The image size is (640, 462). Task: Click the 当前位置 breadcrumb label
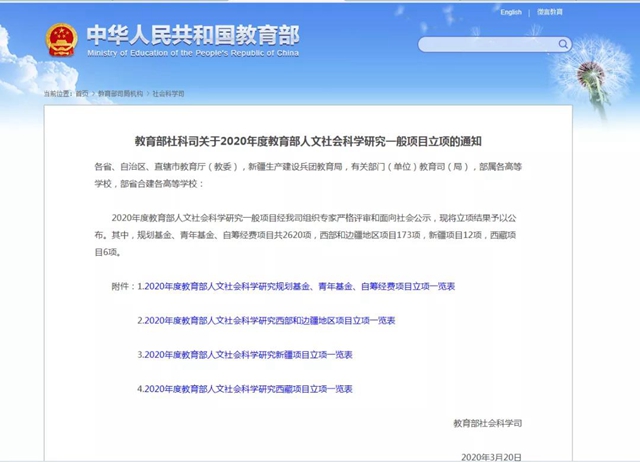pyautogui.click(x=59, y=93)
